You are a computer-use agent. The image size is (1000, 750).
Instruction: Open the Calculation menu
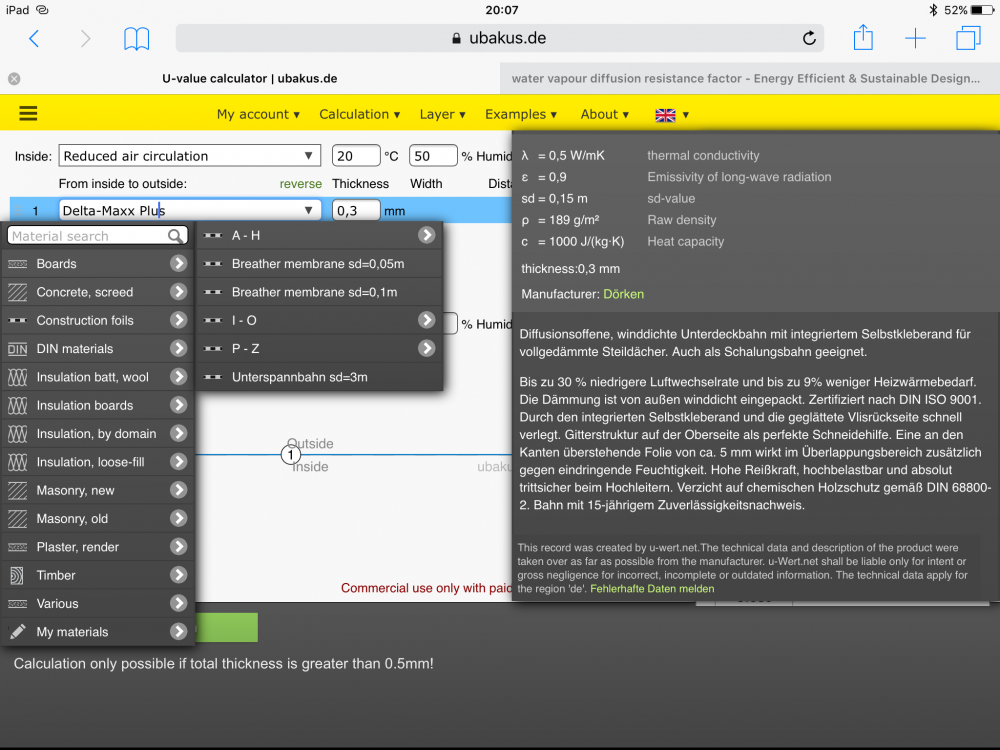[x=359, y=114]
